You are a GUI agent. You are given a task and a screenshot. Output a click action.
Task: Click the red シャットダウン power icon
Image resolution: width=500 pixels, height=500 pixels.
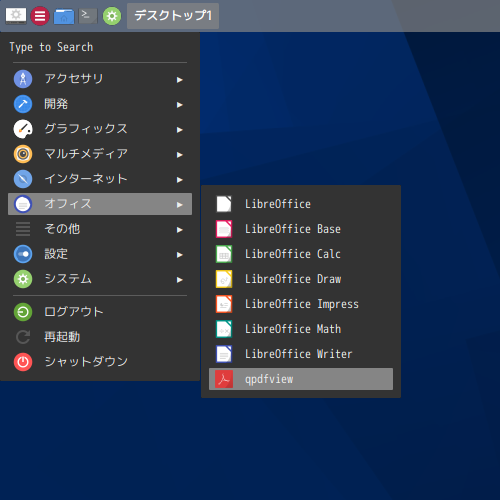(23, 362)
